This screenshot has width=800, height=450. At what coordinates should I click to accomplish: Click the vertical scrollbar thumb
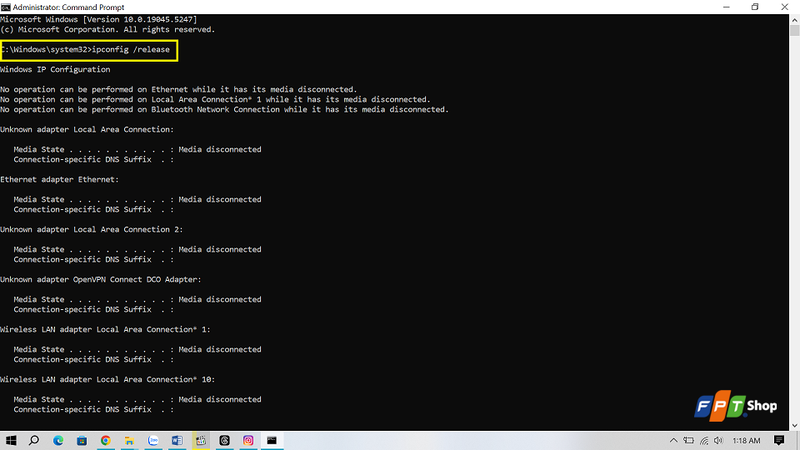794,30
